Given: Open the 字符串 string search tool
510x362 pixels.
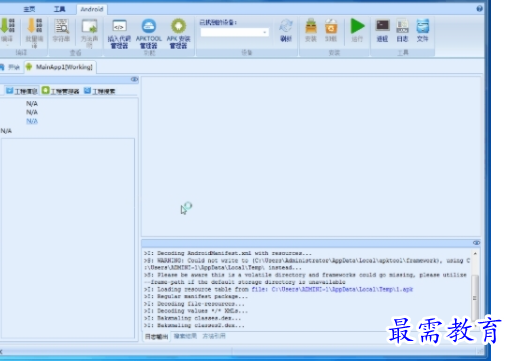Looking at the screenshot, I should click(x=61, y=31).
